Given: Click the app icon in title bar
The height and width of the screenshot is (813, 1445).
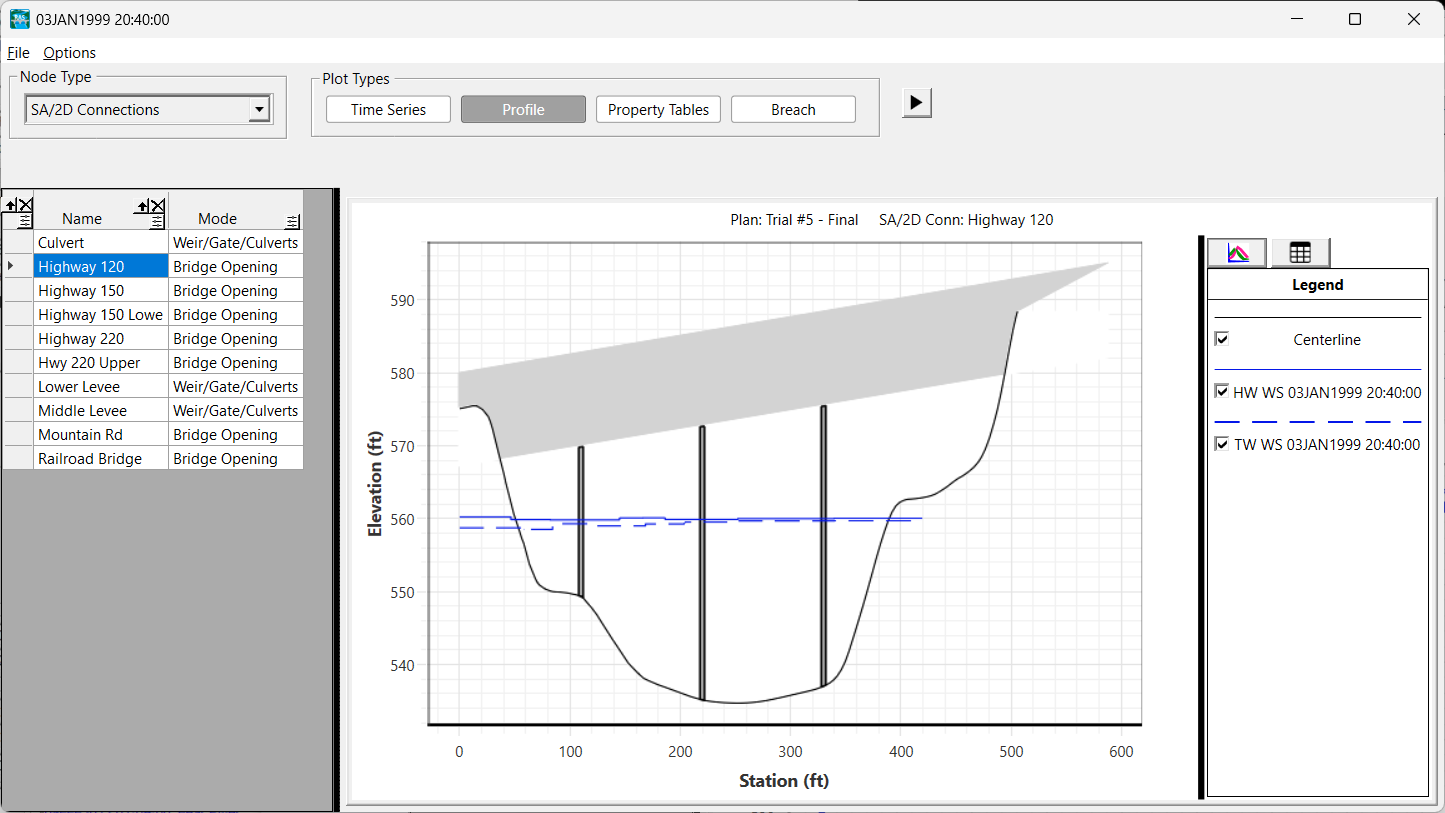Looking at the screenshot, I should 19,19.
